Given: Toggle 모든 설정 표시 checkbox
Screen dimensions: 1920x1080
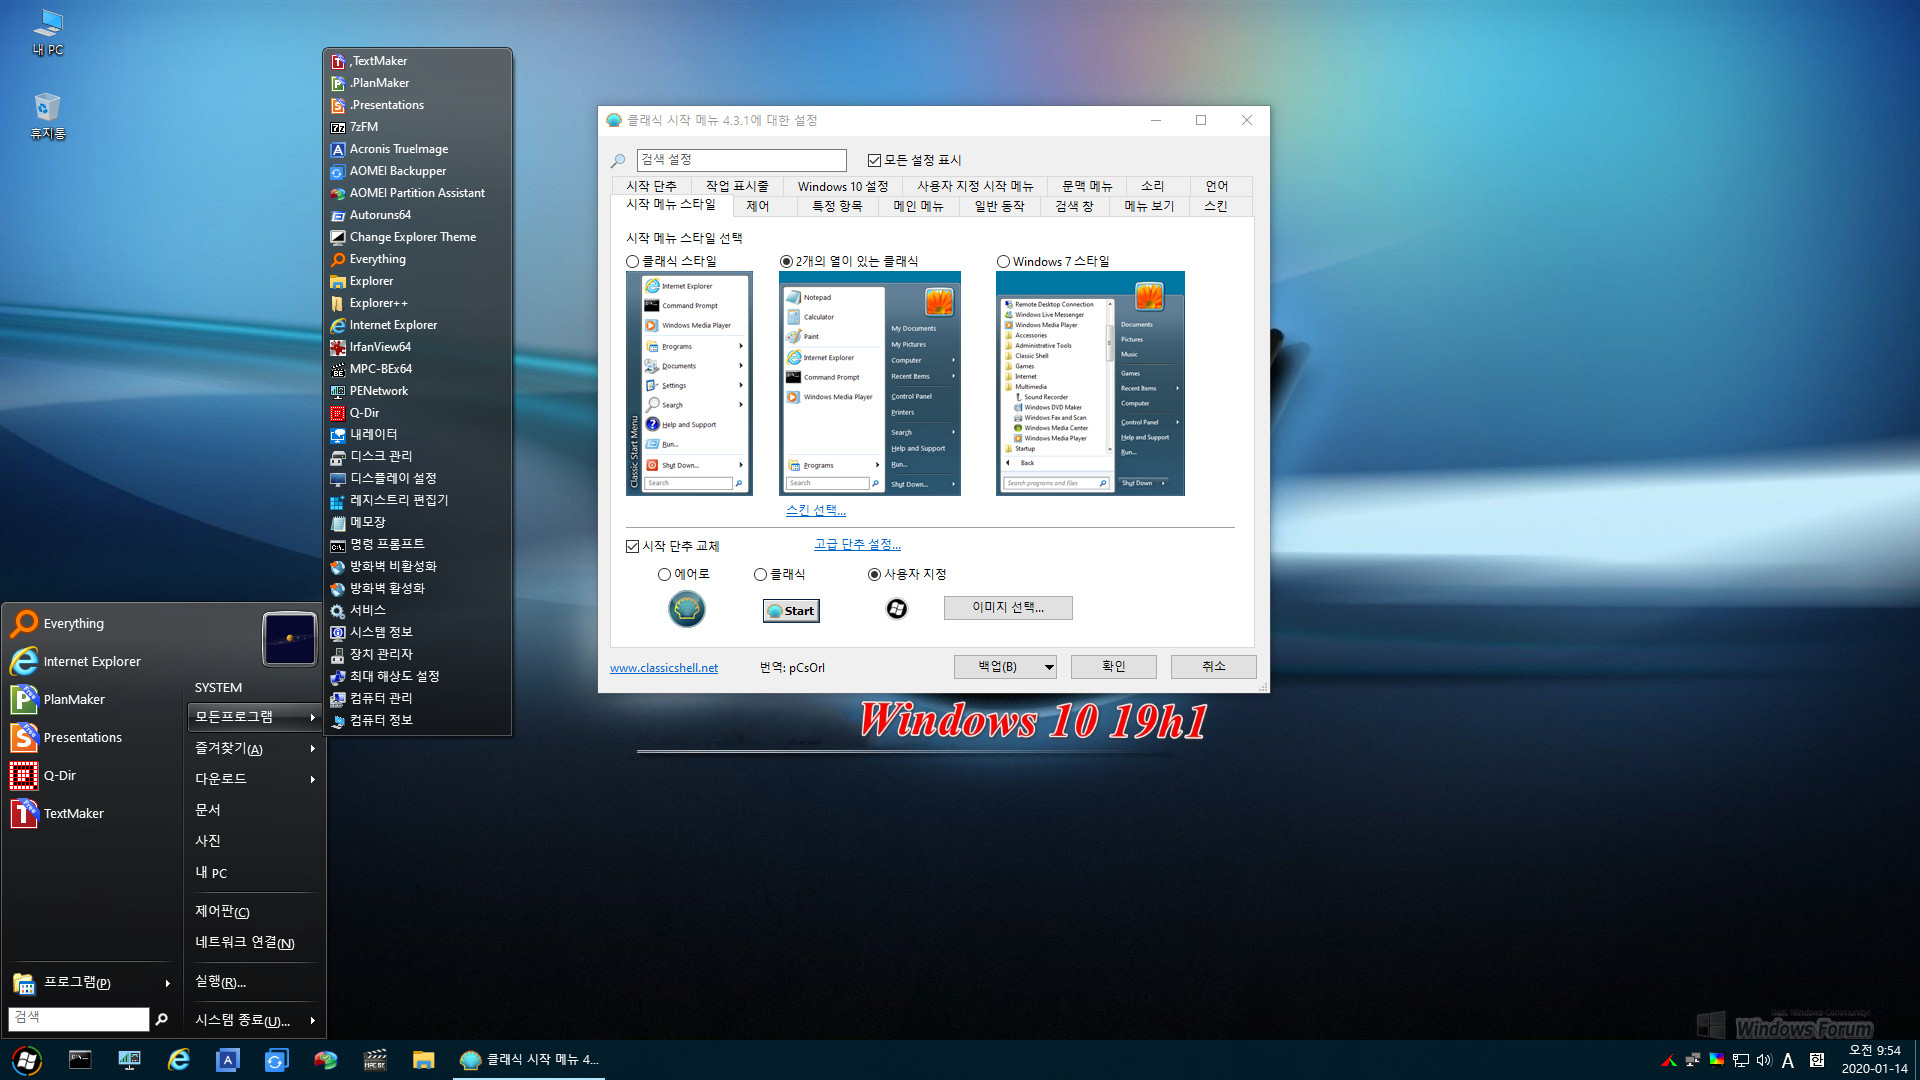Looking at the screenshot, I should pos(874,160).
